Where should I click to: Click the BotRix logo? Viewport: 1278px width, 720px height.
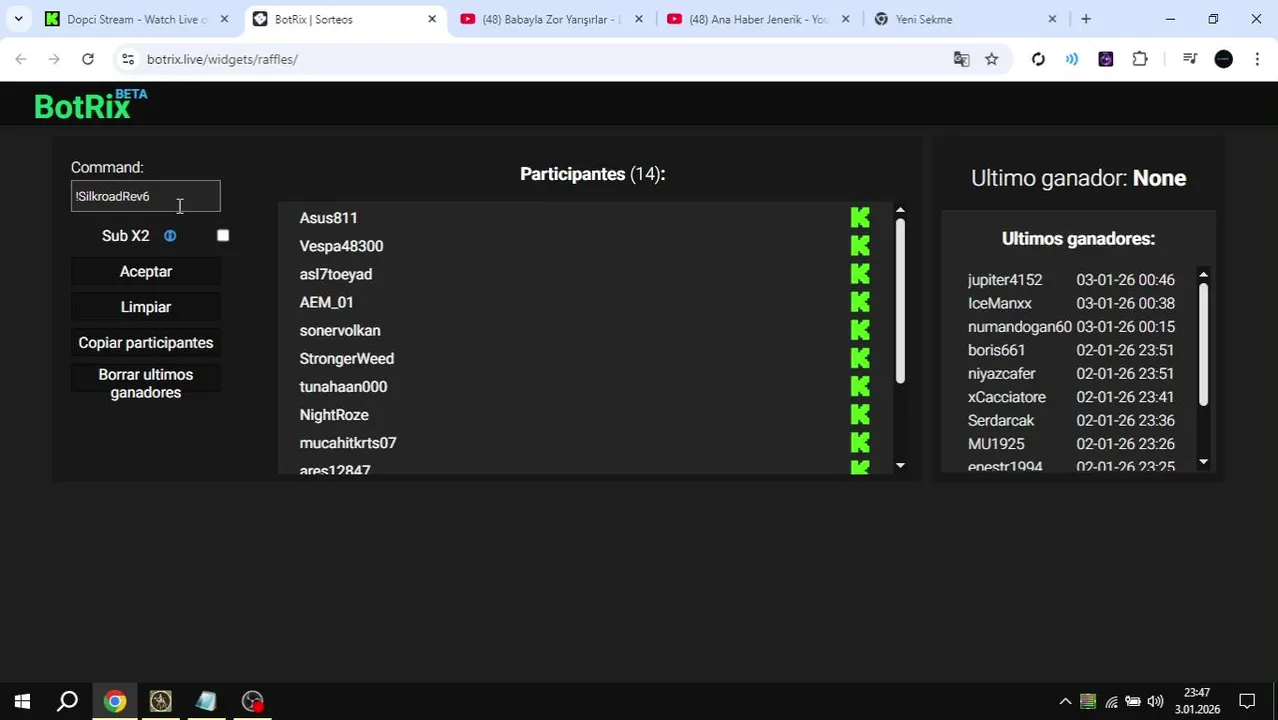90,104
